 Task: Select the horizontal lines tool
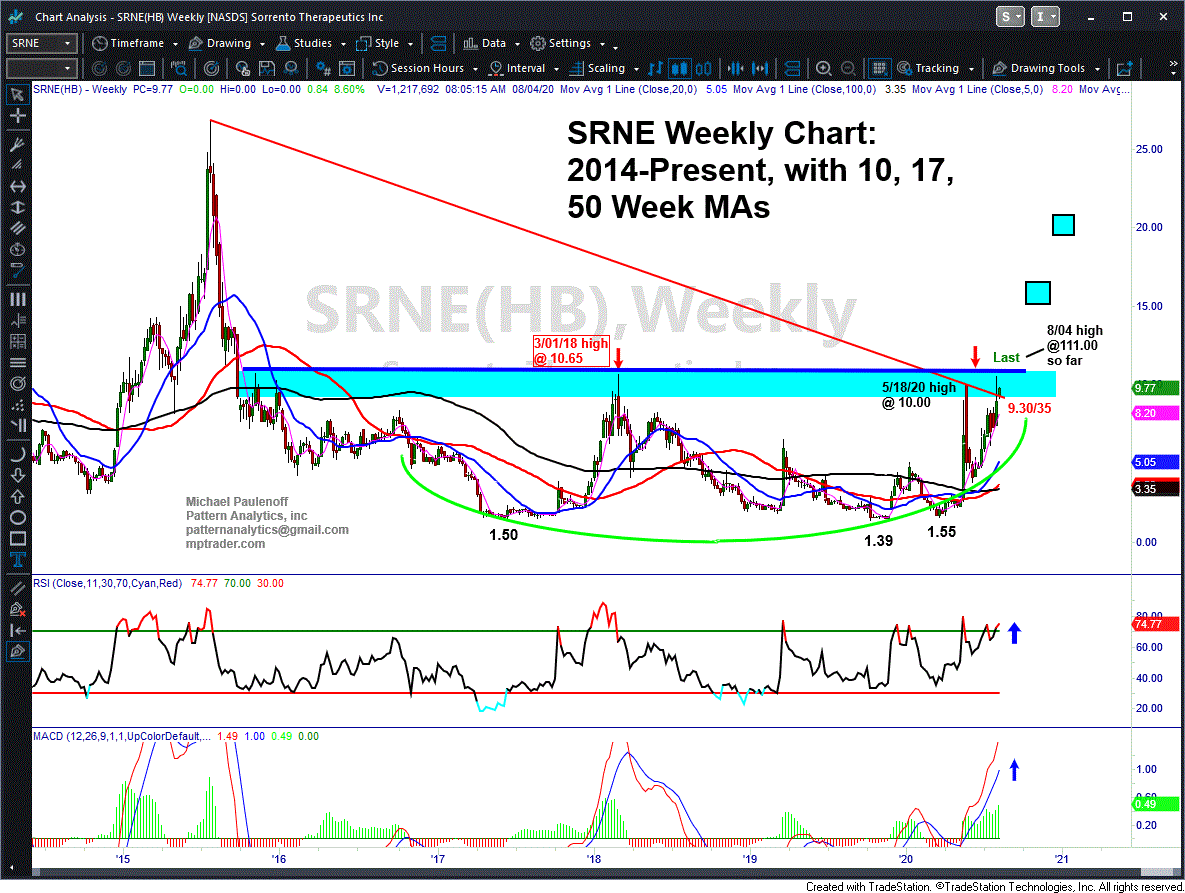pos(17,363)
